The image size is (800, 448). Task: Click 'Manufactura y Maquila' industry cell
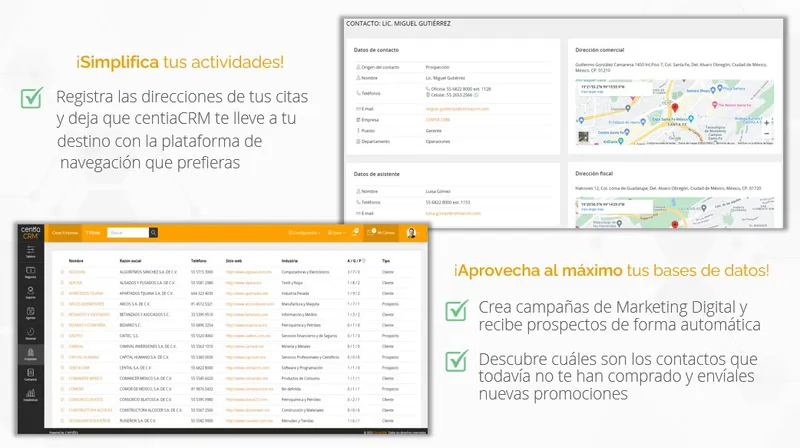click(x=300, y=304)
